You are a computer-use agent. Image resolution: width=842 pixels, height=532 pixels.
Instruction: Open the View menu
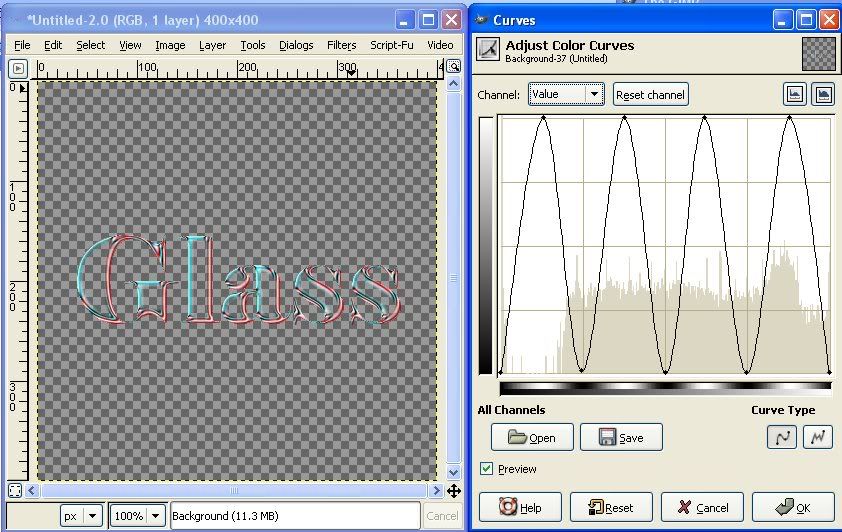click(130, 45)
